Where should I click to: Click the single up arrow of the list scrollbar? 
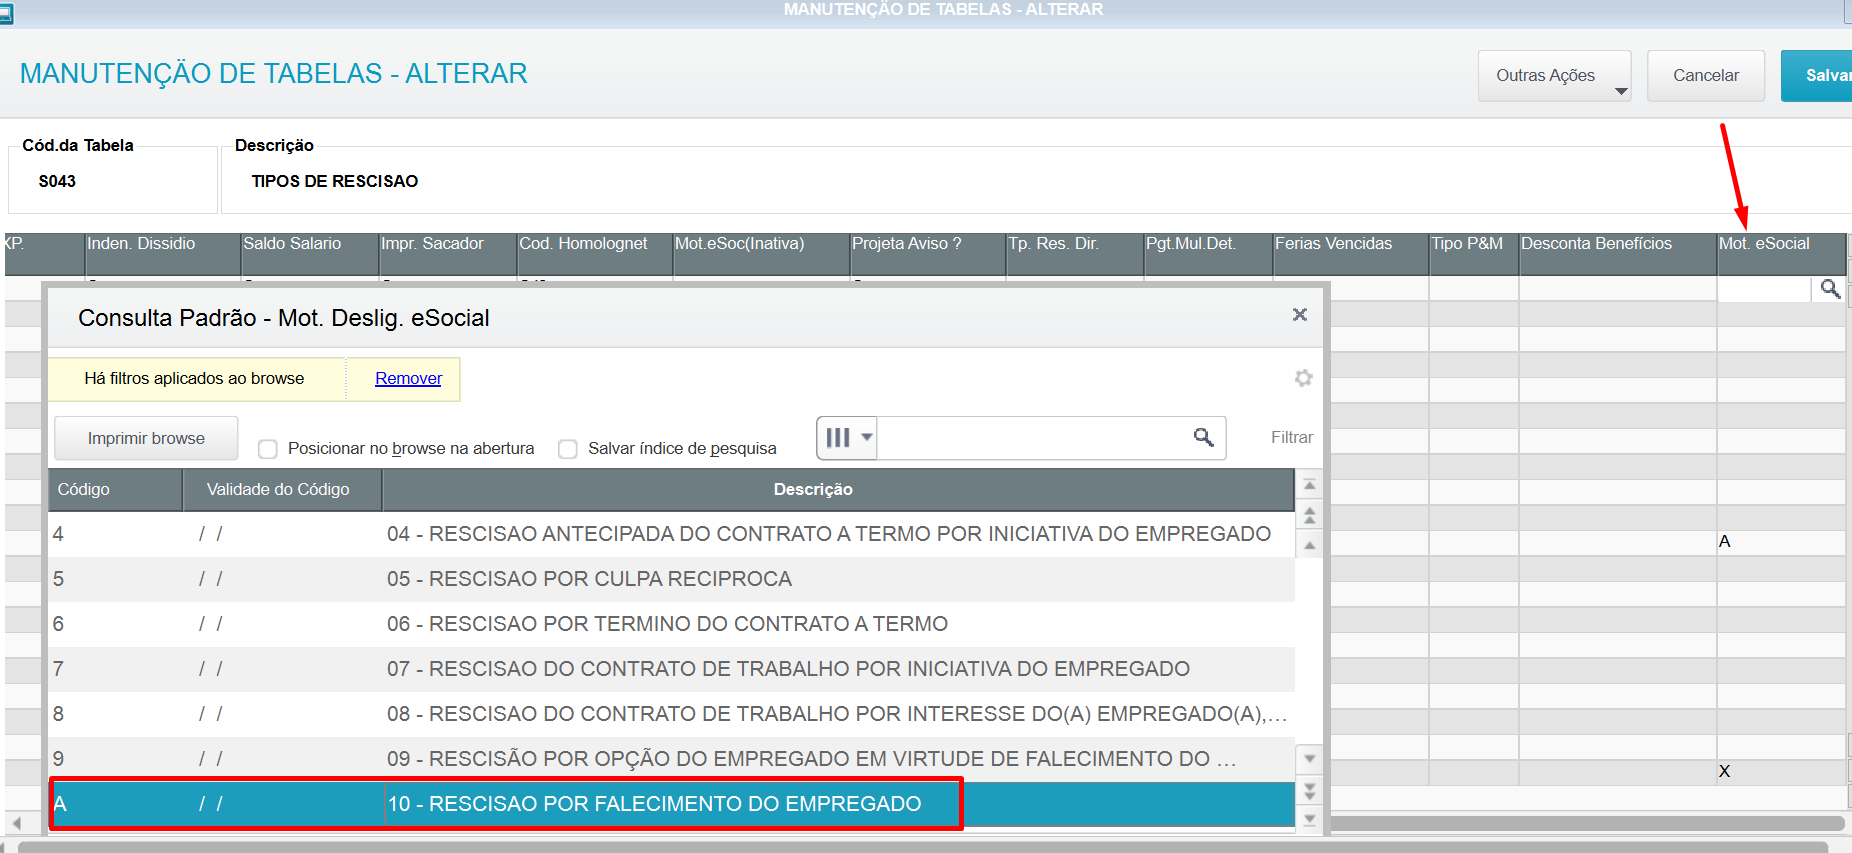tap(1309, 544)
